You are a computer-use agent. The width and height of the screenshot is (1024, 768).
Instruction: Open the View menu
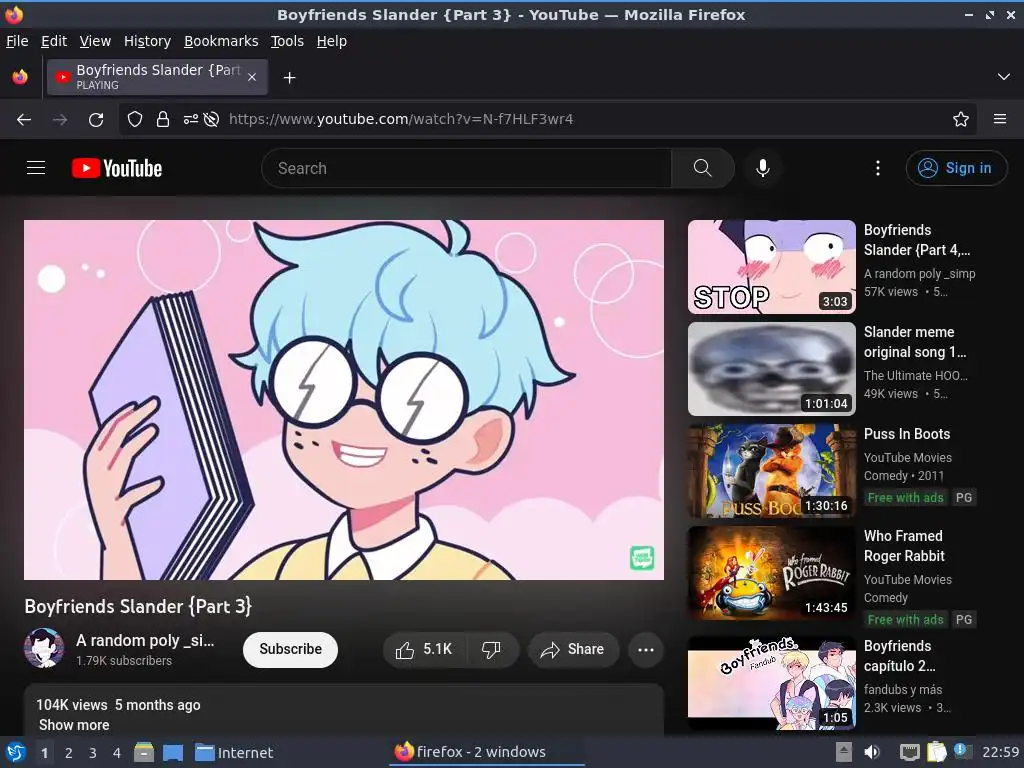(x=95, y=41)
